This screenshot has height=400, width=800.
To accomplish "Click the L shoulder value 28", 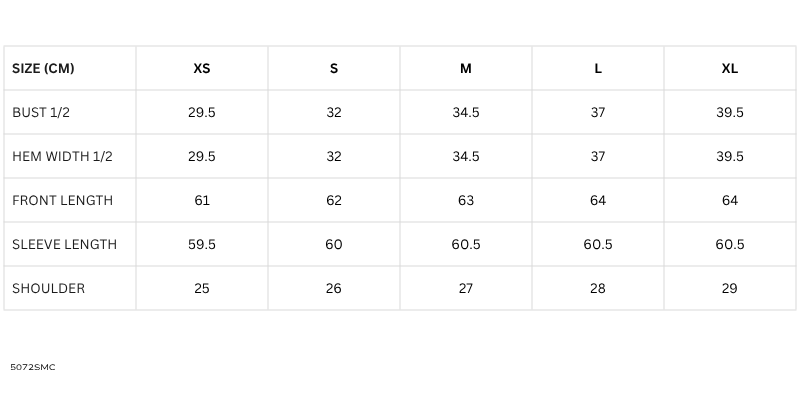I will (x=598, y=289).
